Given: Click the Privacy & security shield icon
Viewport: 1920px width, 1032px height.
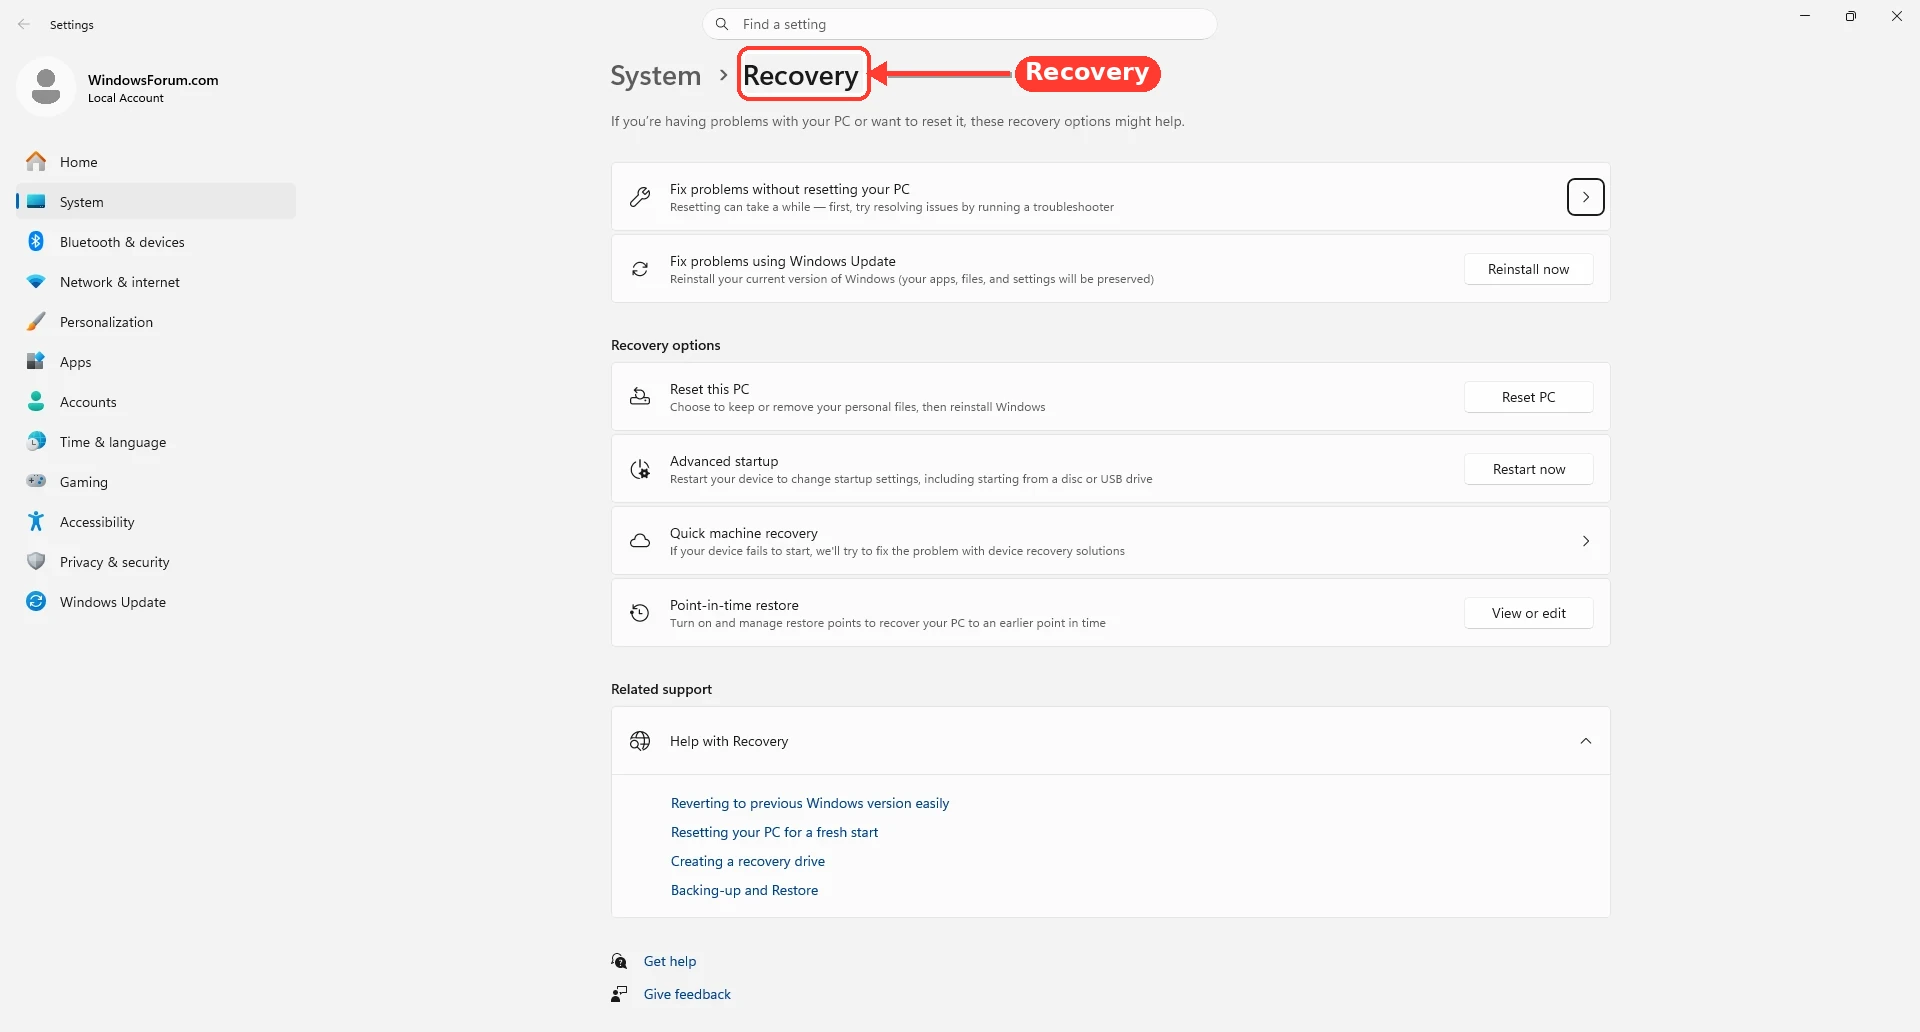Looking at the screenshot, I should click(x=36, y=561).
